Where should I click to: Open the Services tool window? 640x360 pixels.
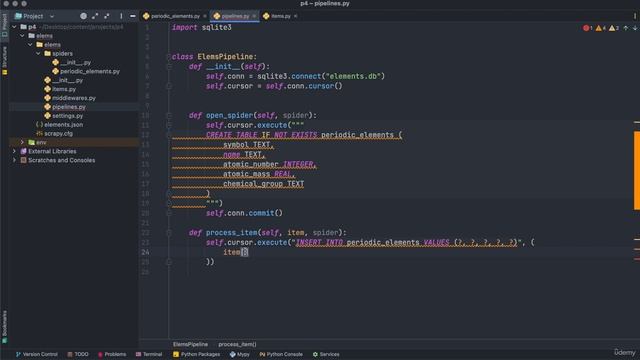pos(326,354)
